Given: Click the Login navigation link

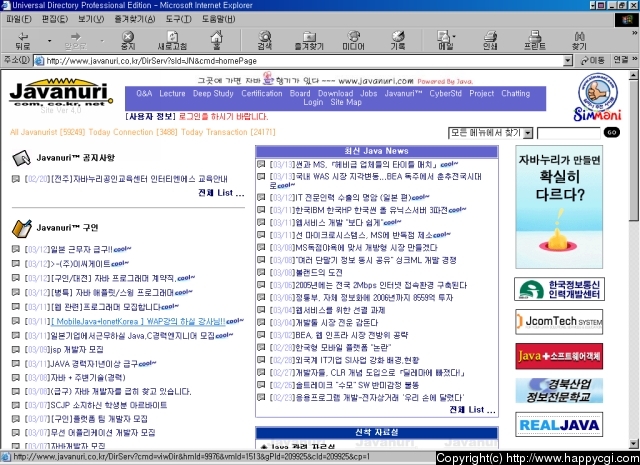Looking at the screenshot, I should pos(313,102).
